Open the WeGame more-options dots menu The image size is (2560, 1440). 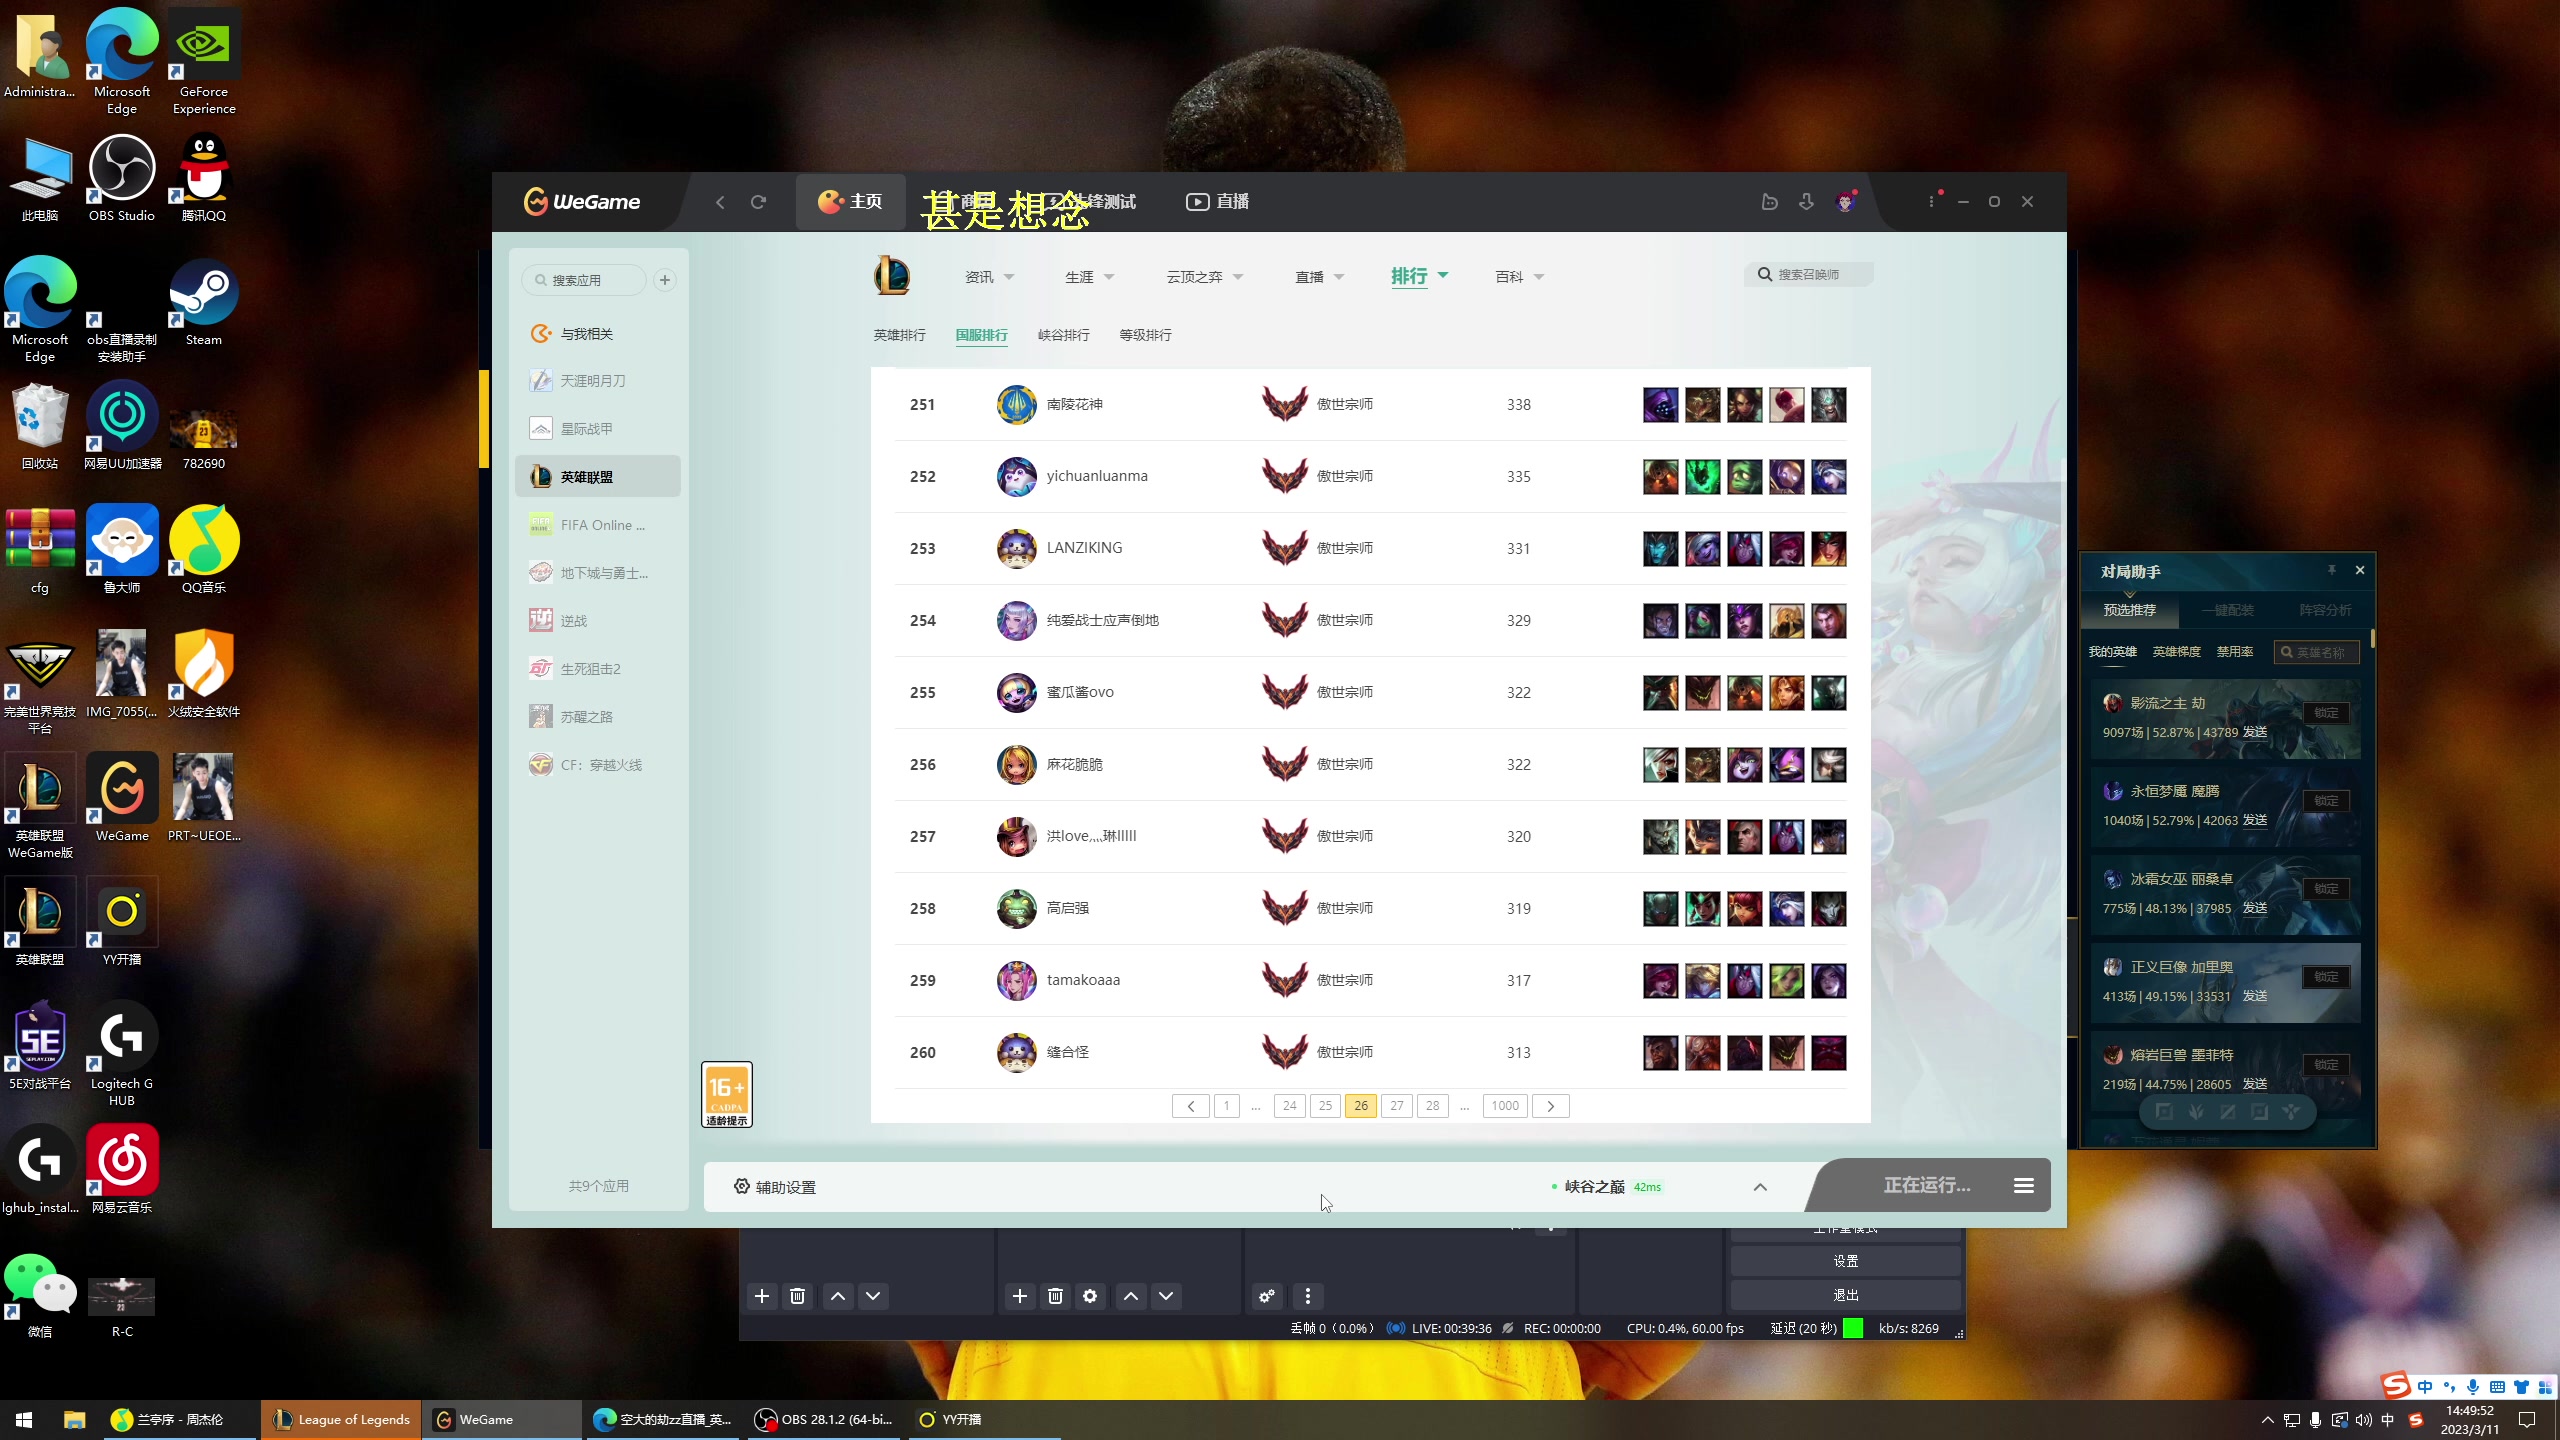coord(1931,202)
